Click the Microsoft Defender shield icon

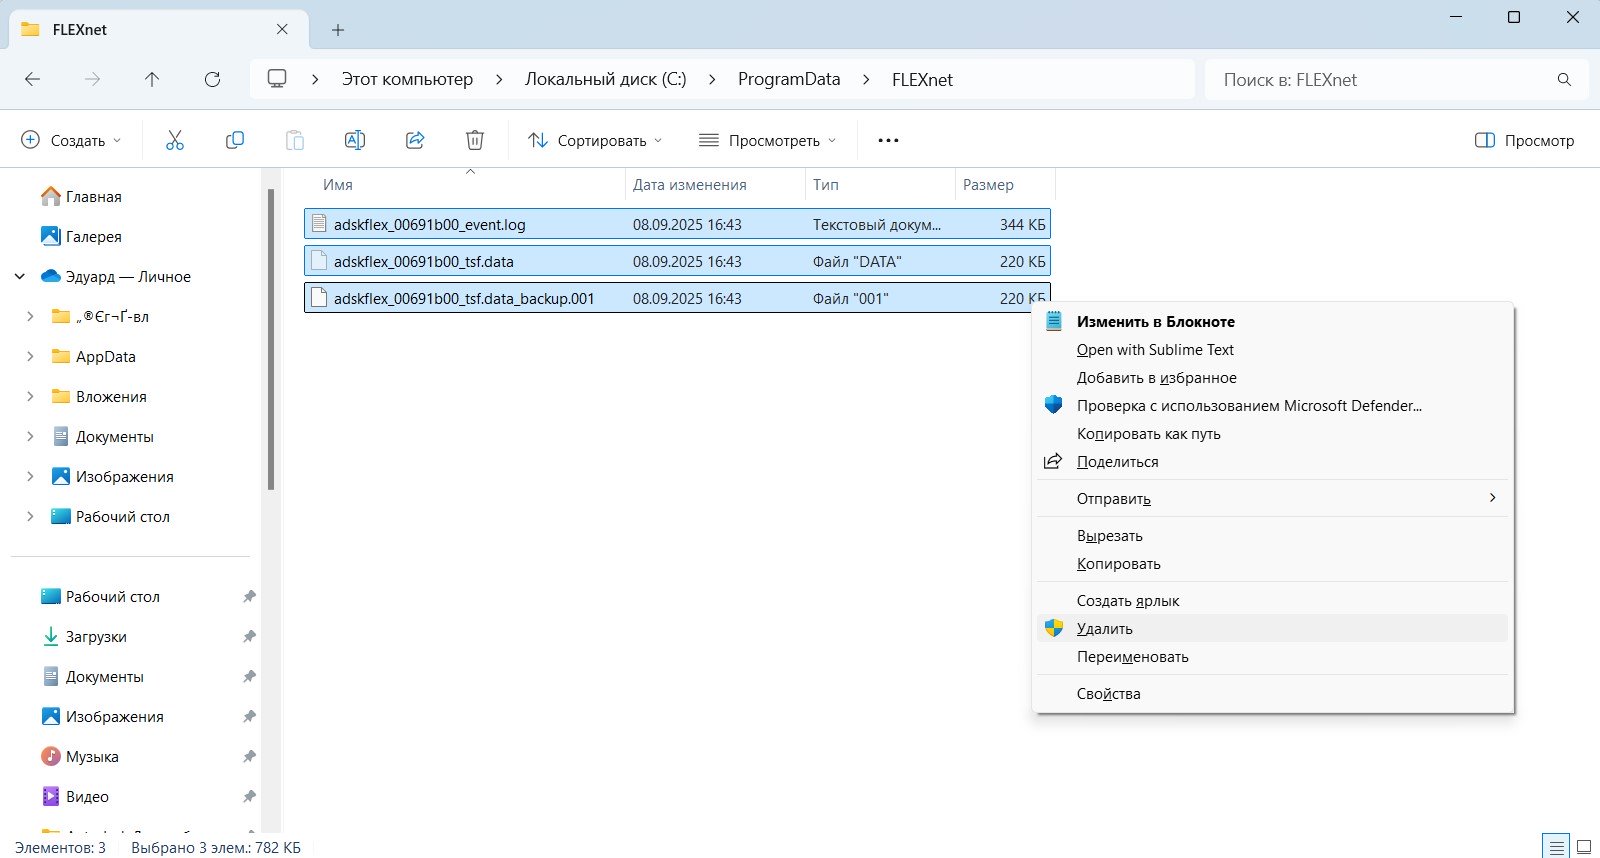click(x=1053, y=405)
